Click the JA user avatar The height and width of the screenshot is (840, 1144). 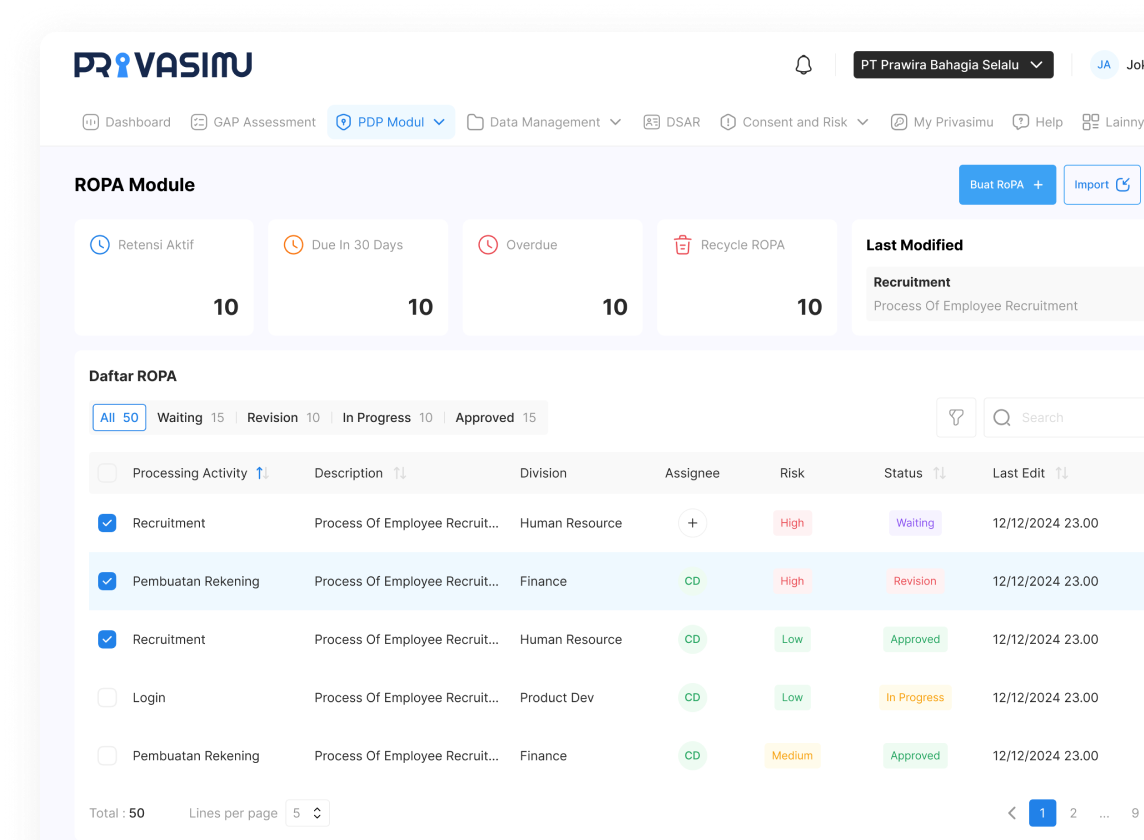point(1104,65)
